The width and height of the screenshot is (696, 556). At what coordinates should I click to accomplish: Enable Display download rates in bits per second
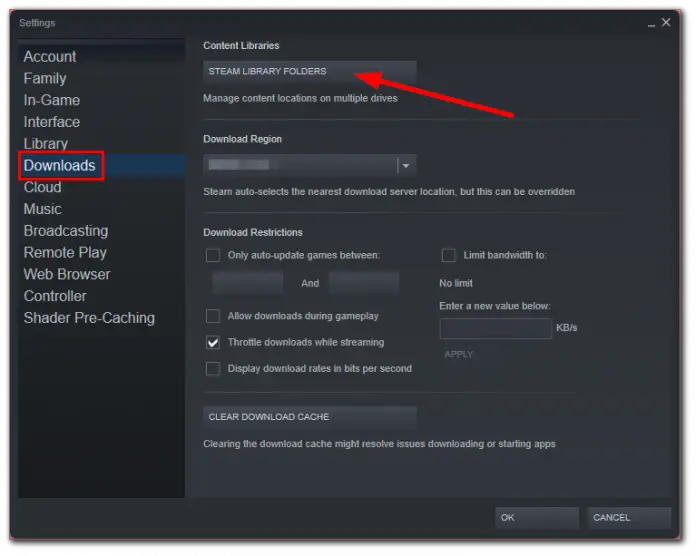pos(213,368)
